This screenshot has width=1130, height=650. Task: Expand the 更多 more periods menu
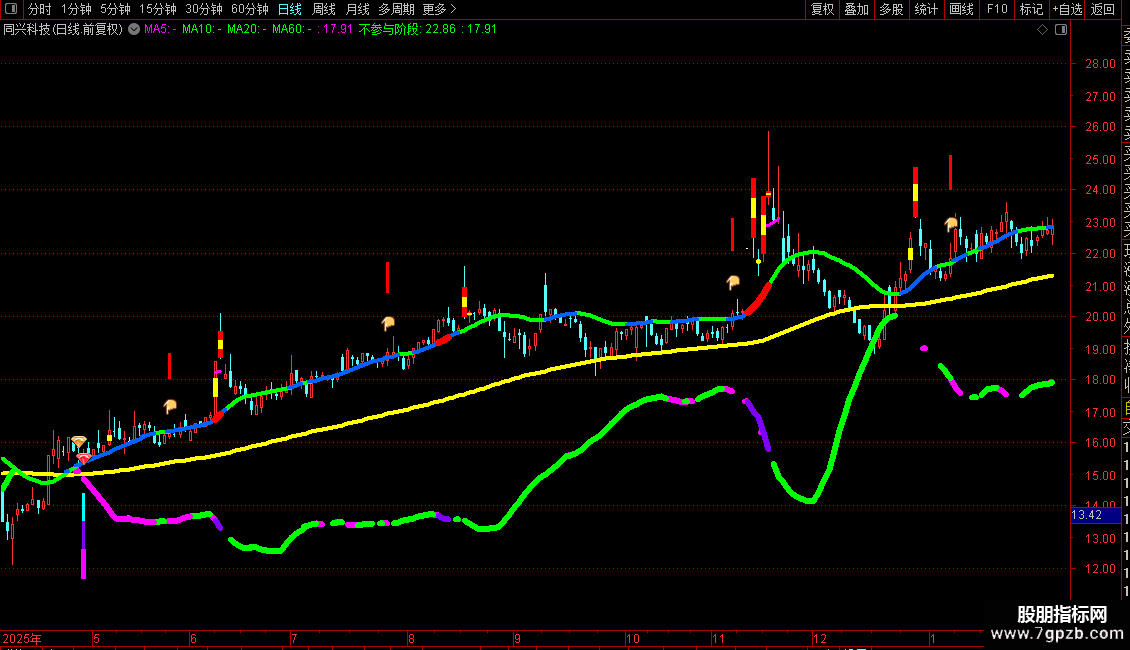click(440, 9)
